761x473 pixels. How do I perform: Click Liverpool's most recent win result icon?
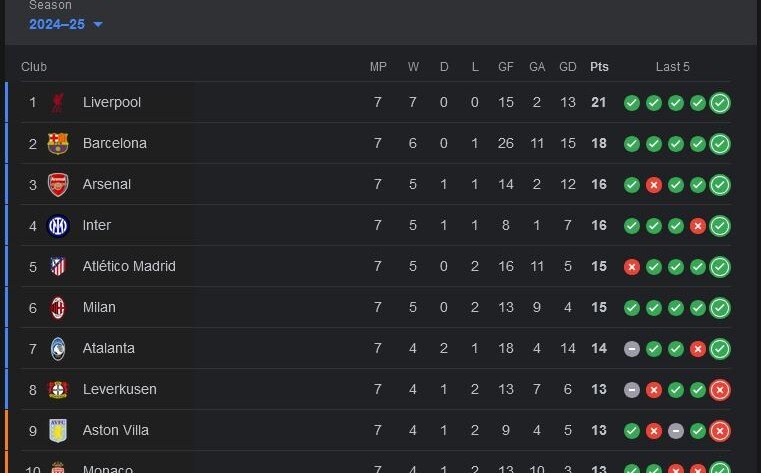pyautogui.click(x=720, y=102)
